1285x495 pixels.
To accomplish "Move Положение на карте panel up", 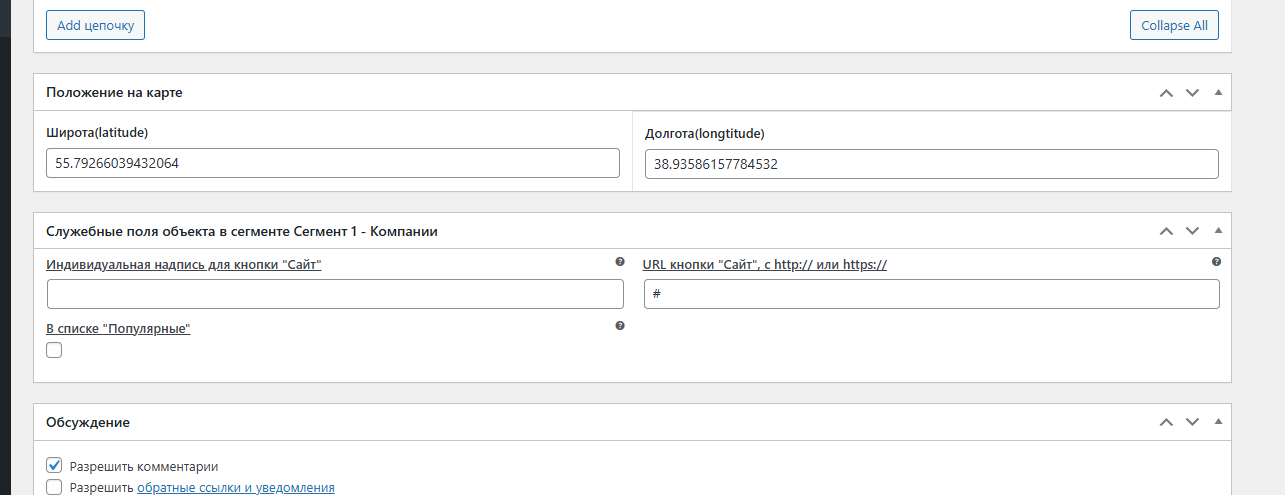I will pyautogui.click(x=1165, y=93).
